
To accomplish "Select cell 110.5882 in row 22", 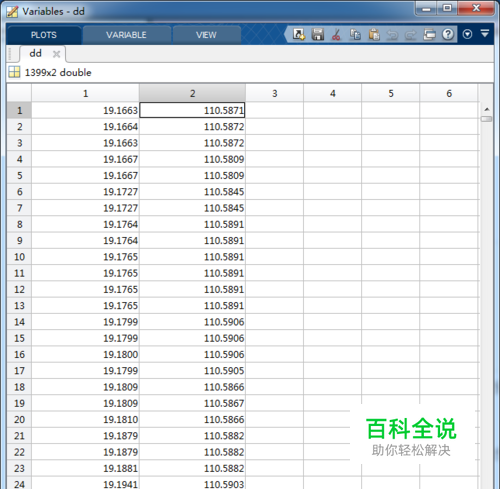I will (192, 452).
